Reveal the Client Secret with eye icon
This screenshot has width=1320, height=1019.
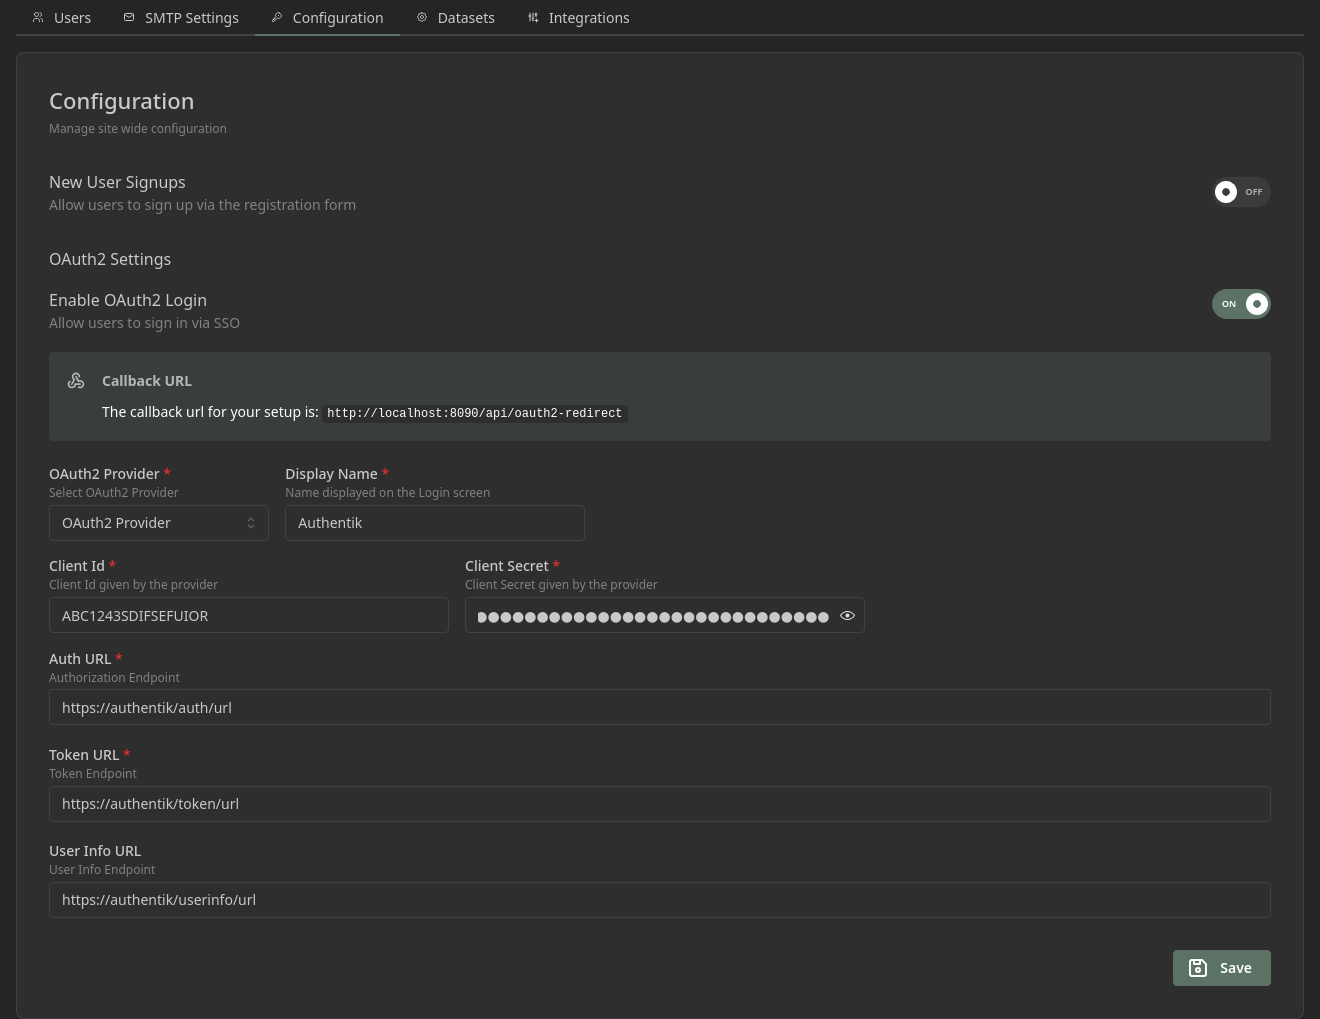847,616
